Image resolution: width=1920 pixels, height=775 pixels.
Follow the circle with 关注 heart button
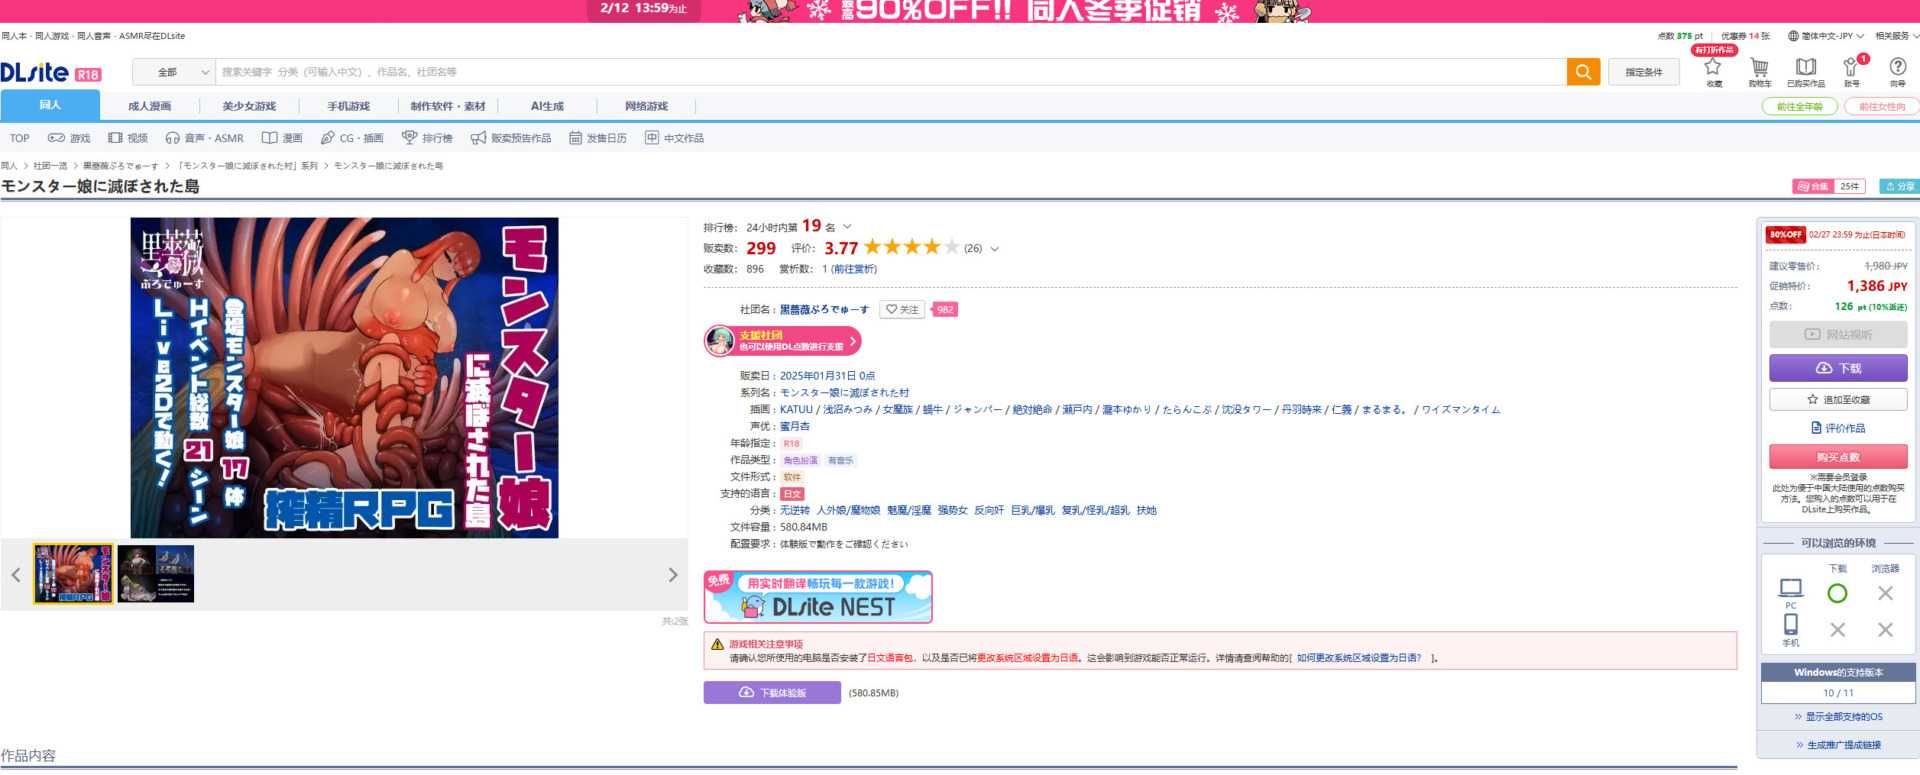point(902,310)
